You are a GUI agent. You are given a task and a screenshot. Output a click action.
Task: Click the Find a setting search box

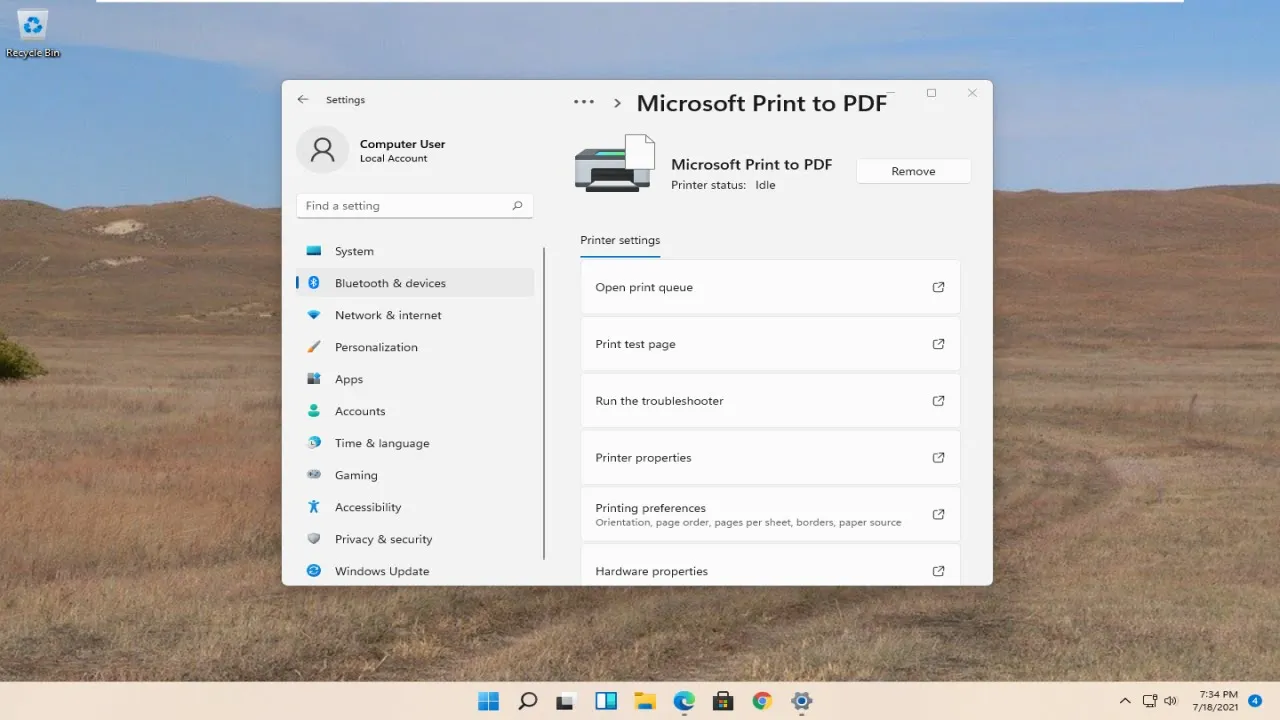pos(414,206)
